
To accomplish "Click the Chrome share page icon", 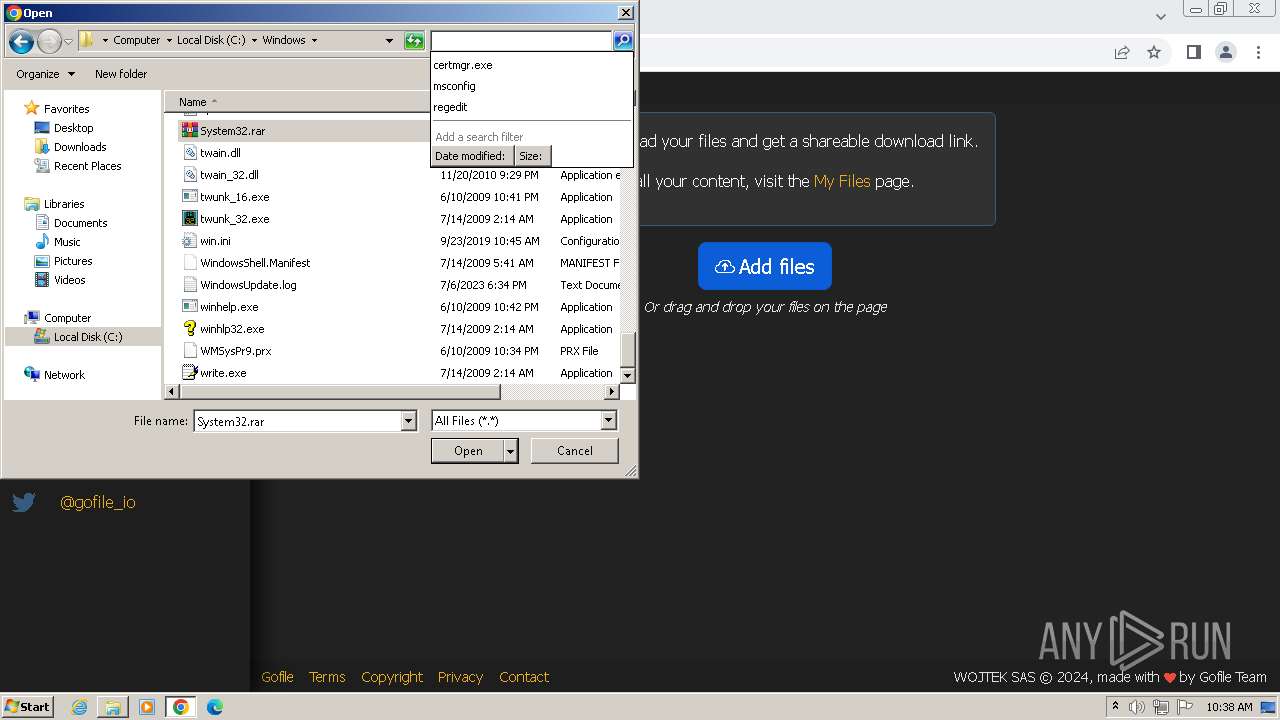I will coord(1122,52).
